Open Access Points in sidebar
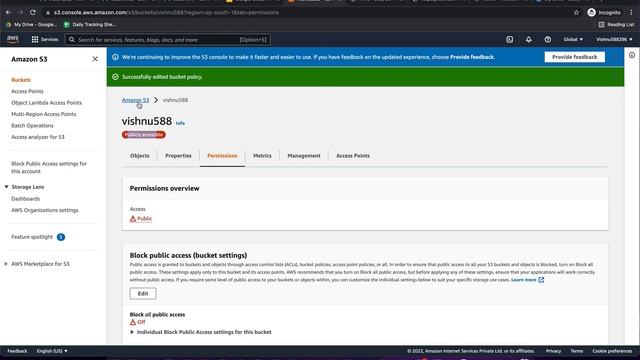The width and height of the screenshot is (640, 360). point(27,91)
